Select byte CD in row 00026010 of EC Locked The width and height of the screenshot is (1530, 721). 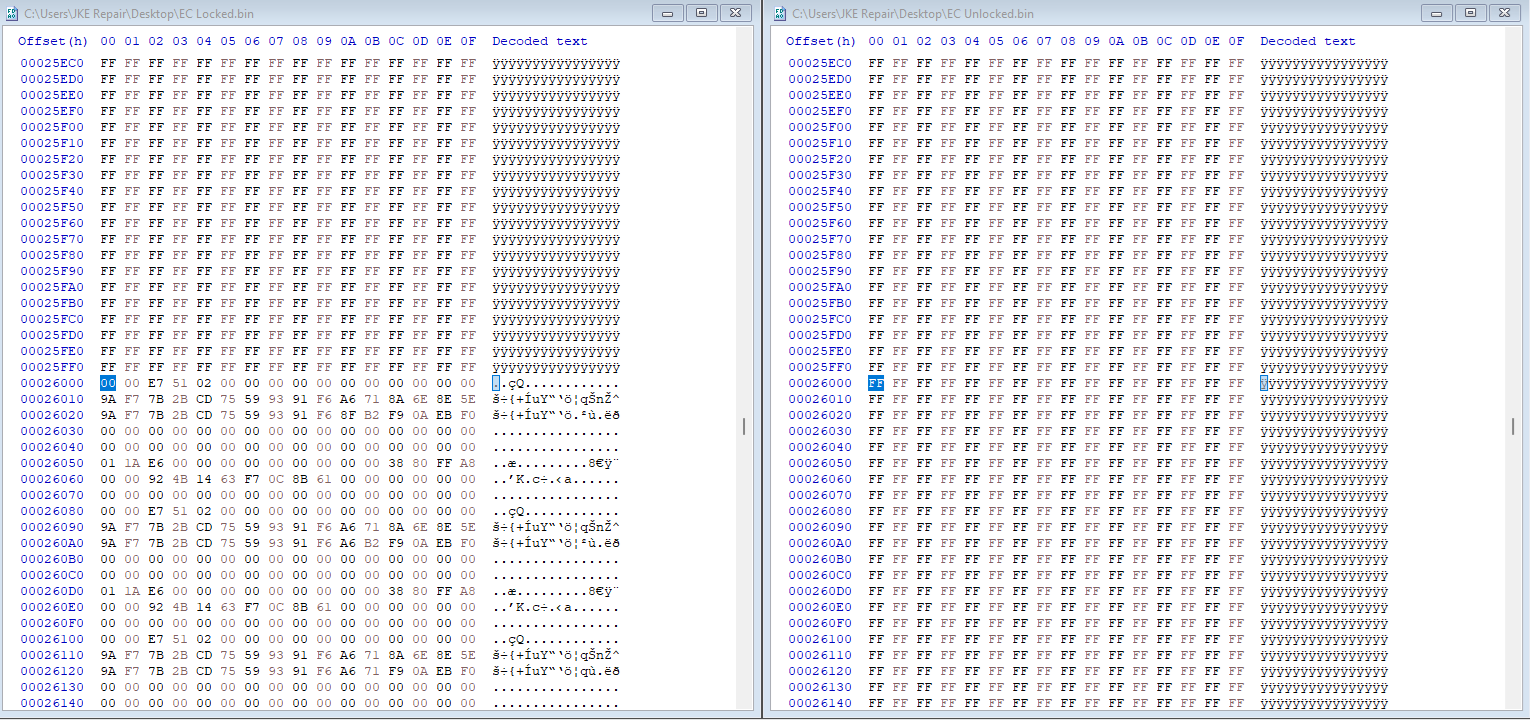(204, 399)
